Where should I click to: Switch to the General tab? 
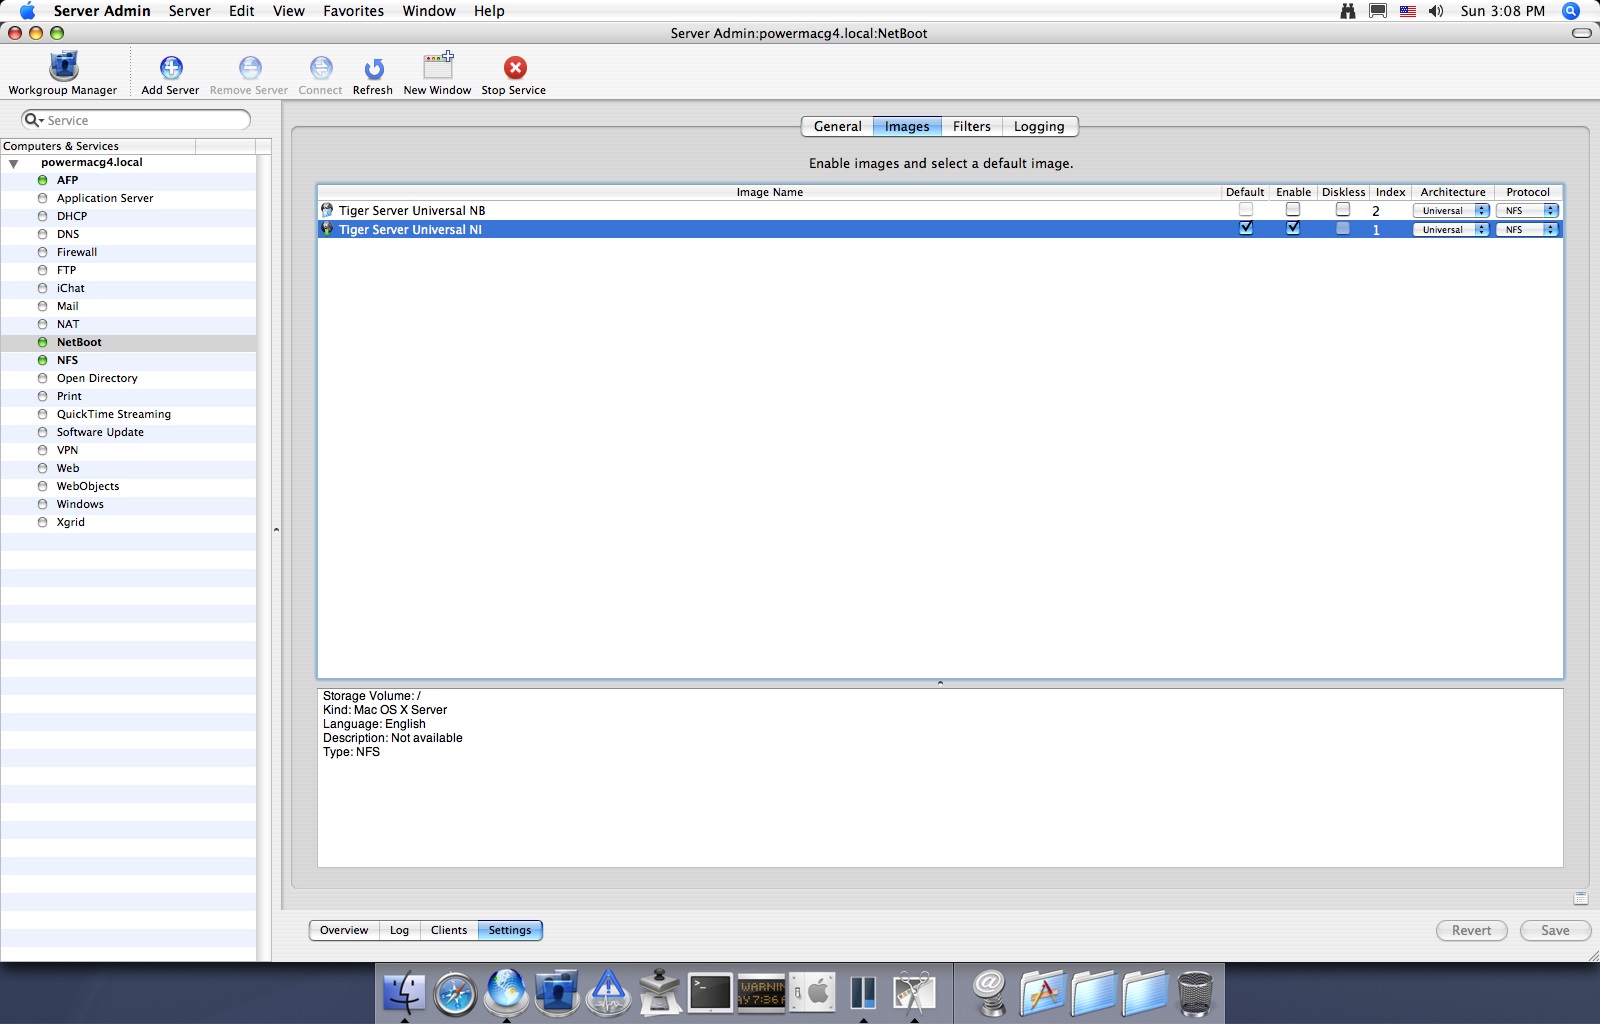coord(837,126)
